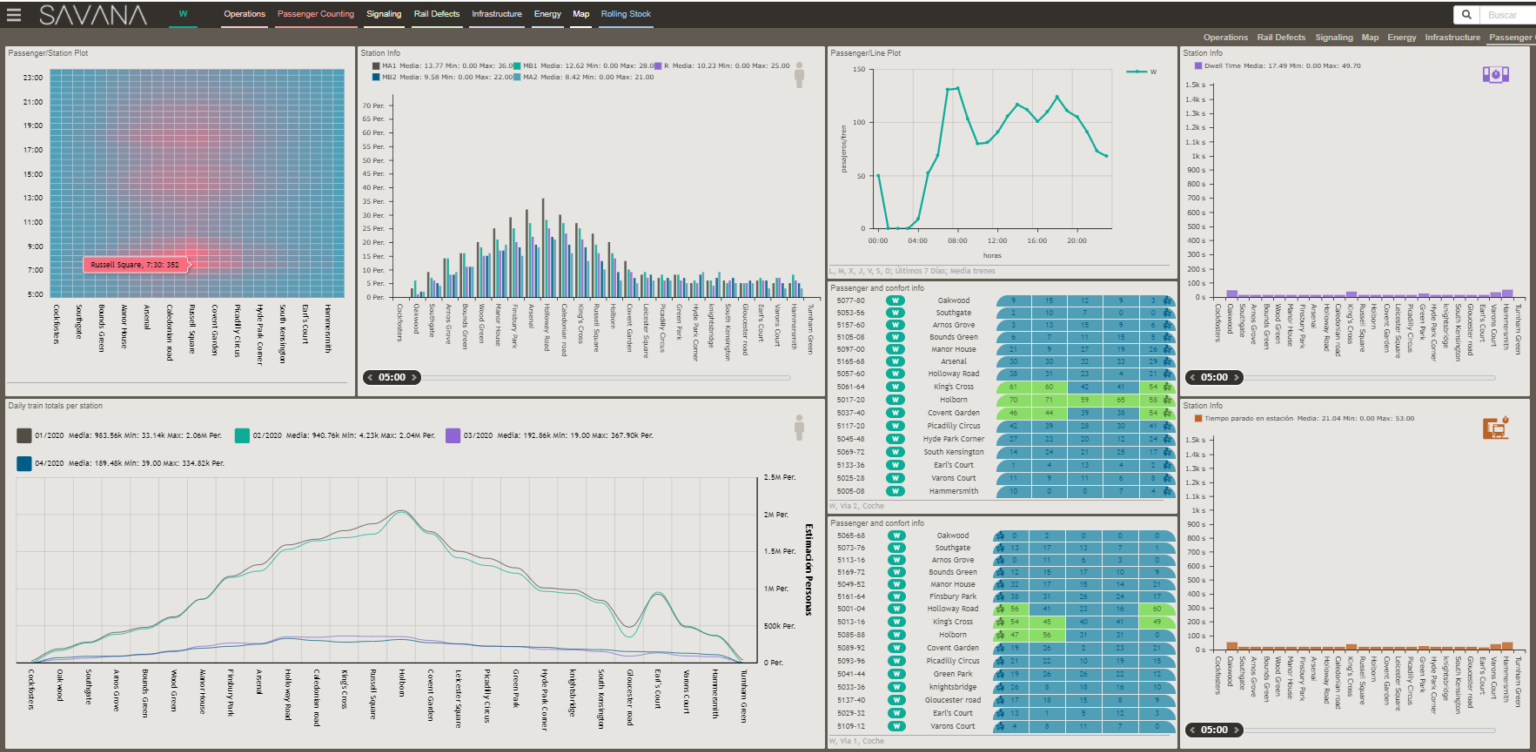This screenshot has height=752, width=1536.
Task: Step the stop time chart back one hour
Action: tap(1192, 730)
